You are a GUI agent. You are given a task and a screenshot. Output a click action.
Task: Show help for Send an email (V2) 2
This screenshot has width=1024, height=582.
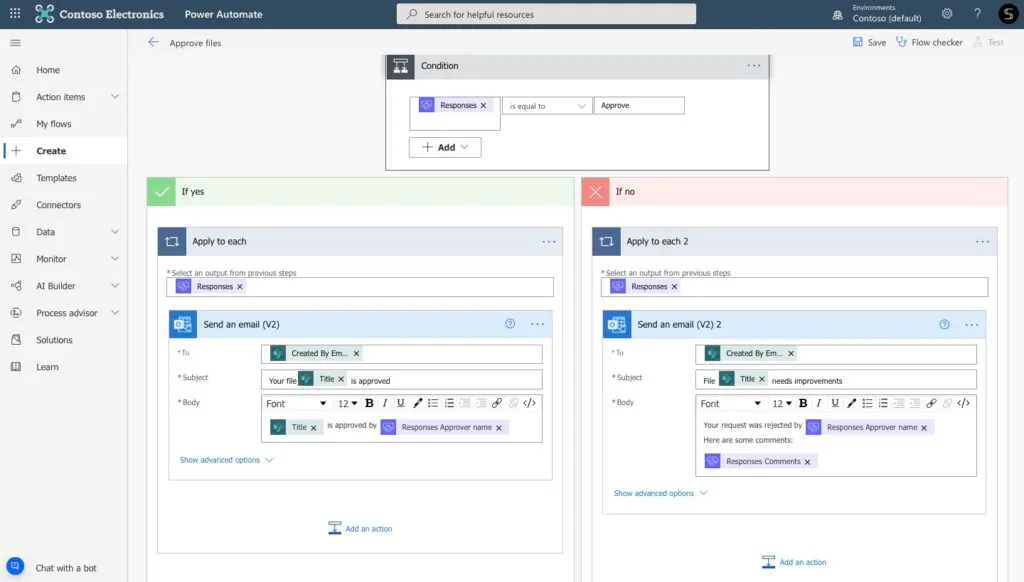[944, 325]
